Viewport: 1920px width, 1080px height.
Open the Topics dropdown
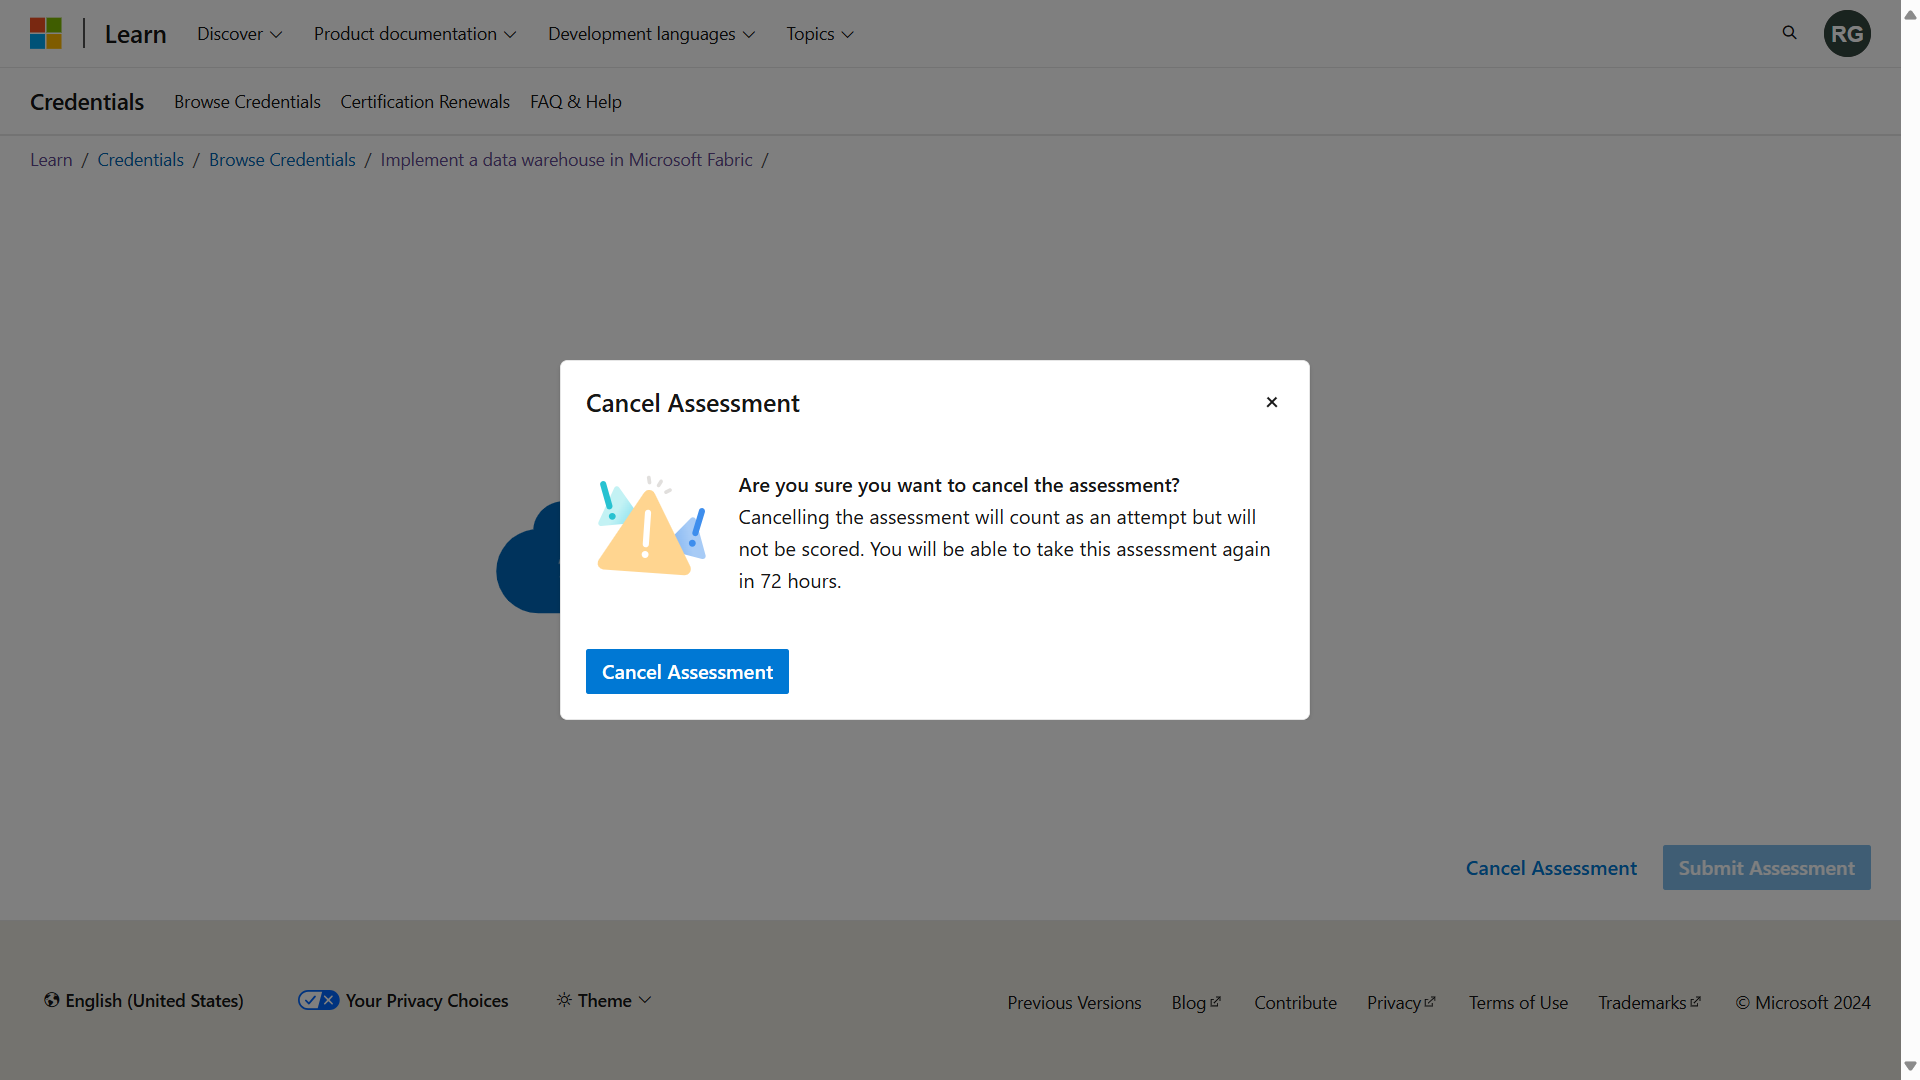pyautogui.click(x=818, y=33)
